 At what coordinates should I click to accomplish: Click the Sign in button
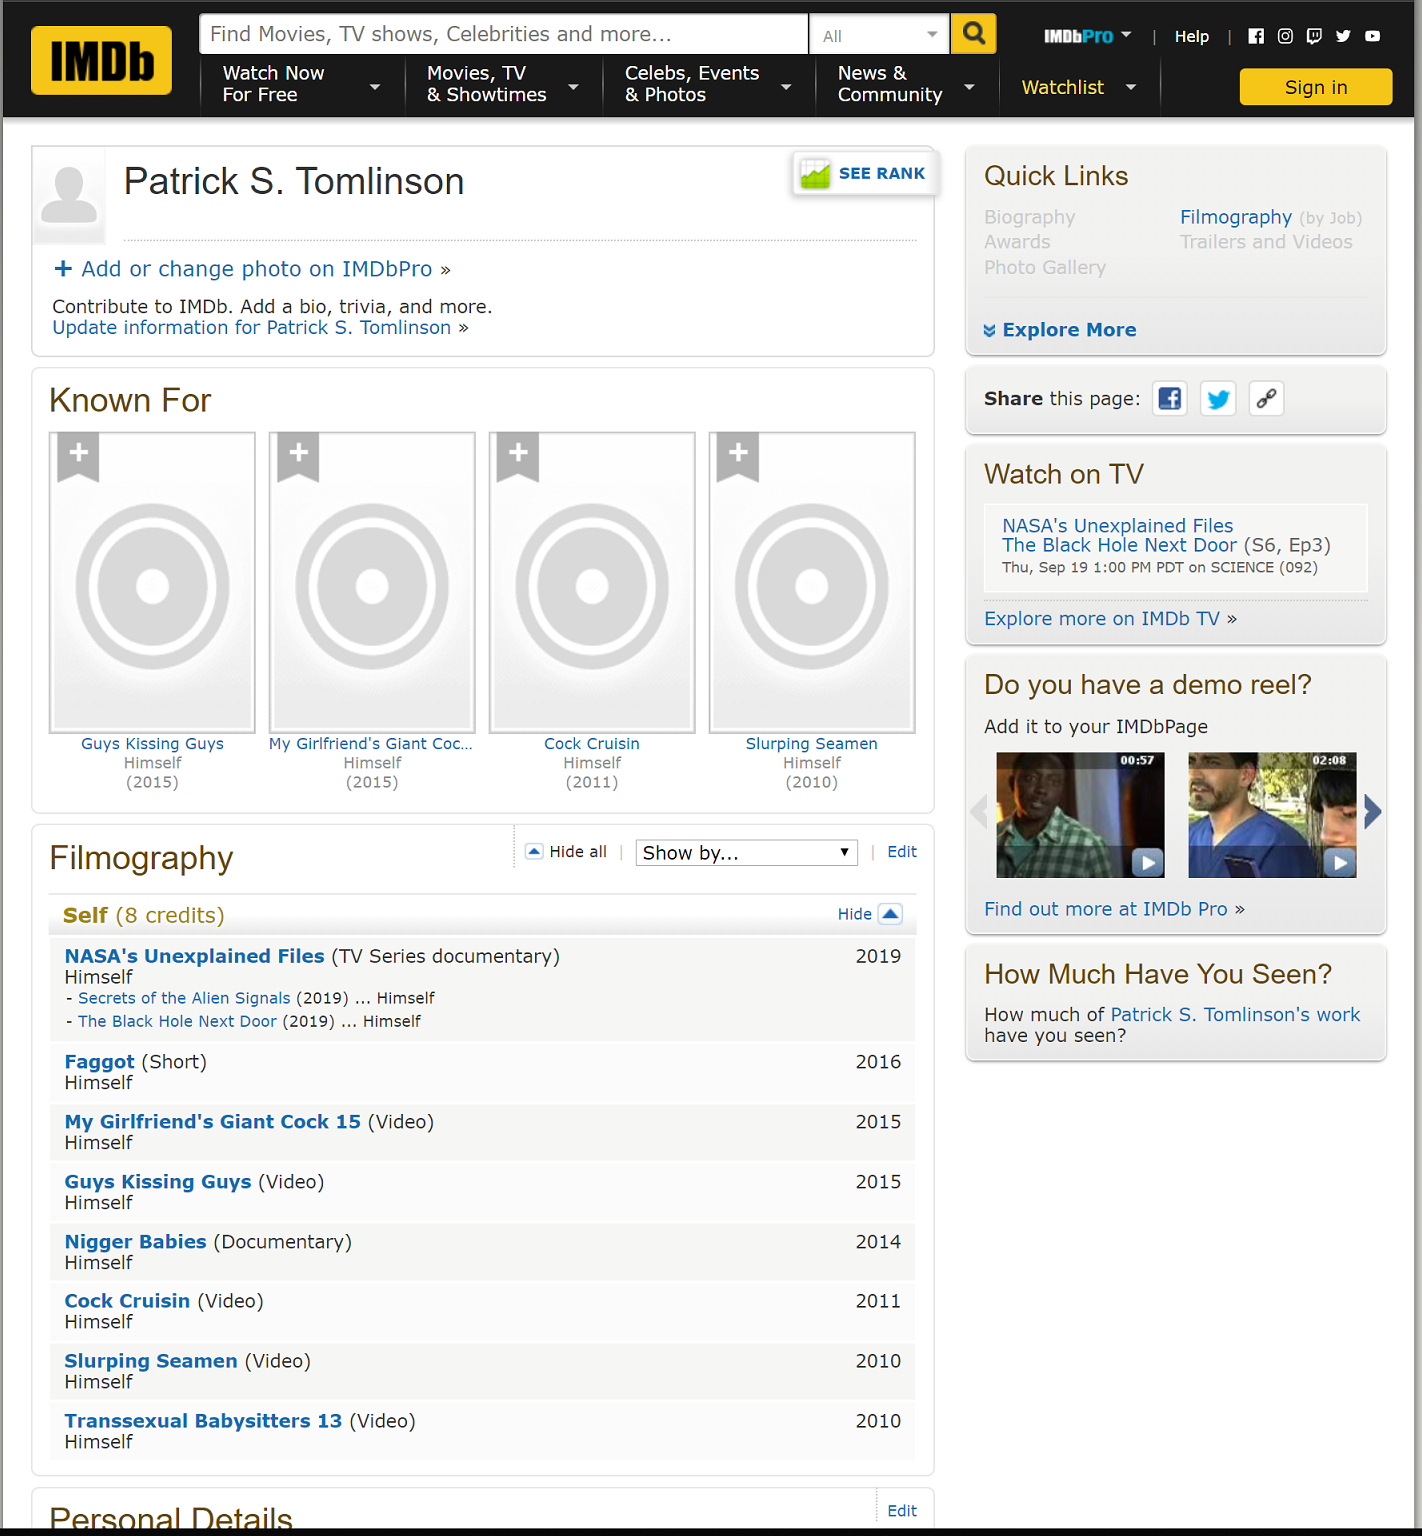[x=1316, y=87]
